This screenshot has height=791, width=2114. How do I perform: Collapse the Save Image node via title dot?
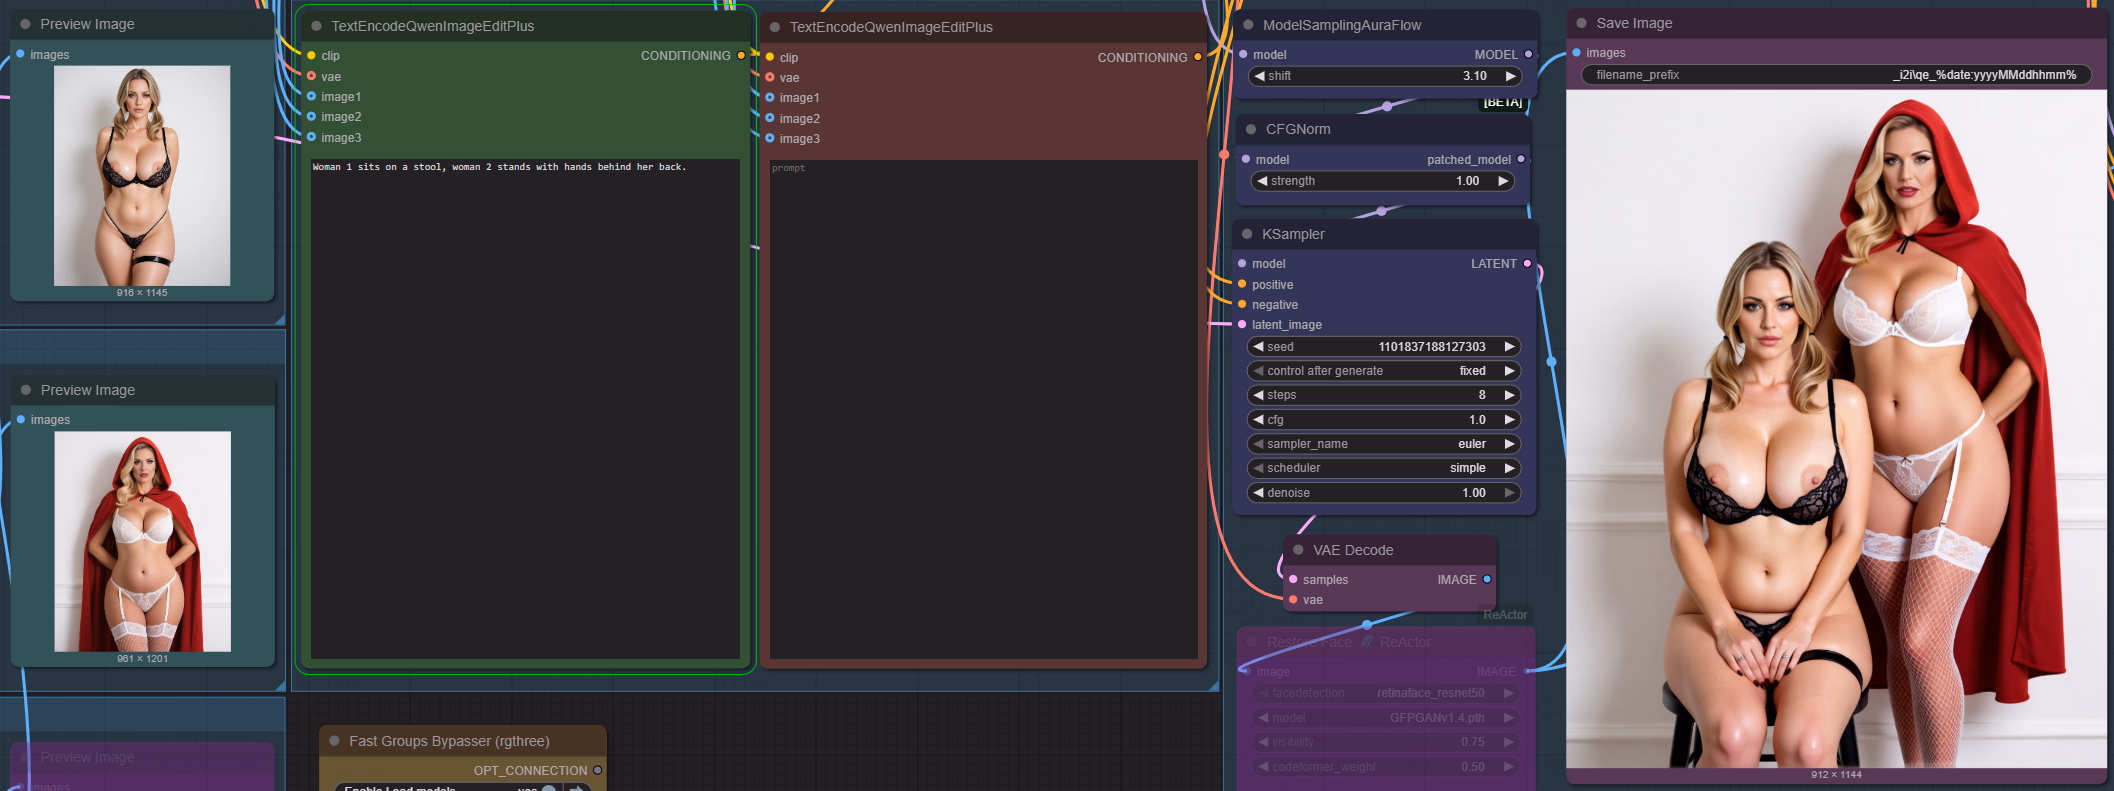coord(1581,23)
